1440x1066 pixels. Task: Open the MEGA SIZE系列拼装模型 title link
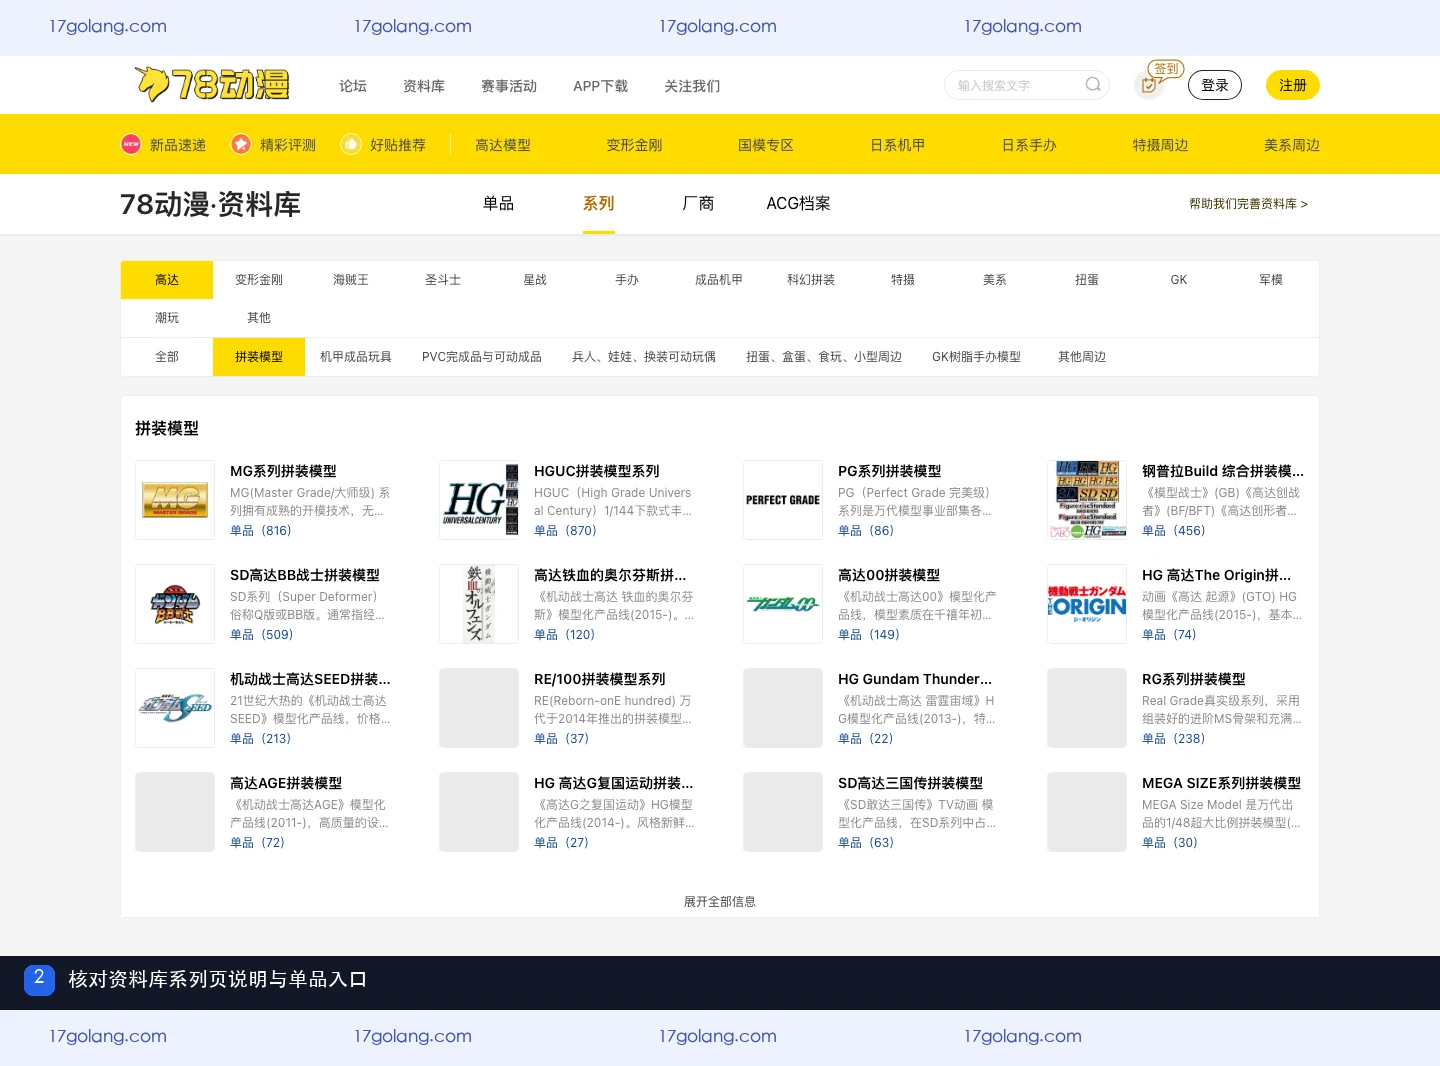[x=1221, y=783]
